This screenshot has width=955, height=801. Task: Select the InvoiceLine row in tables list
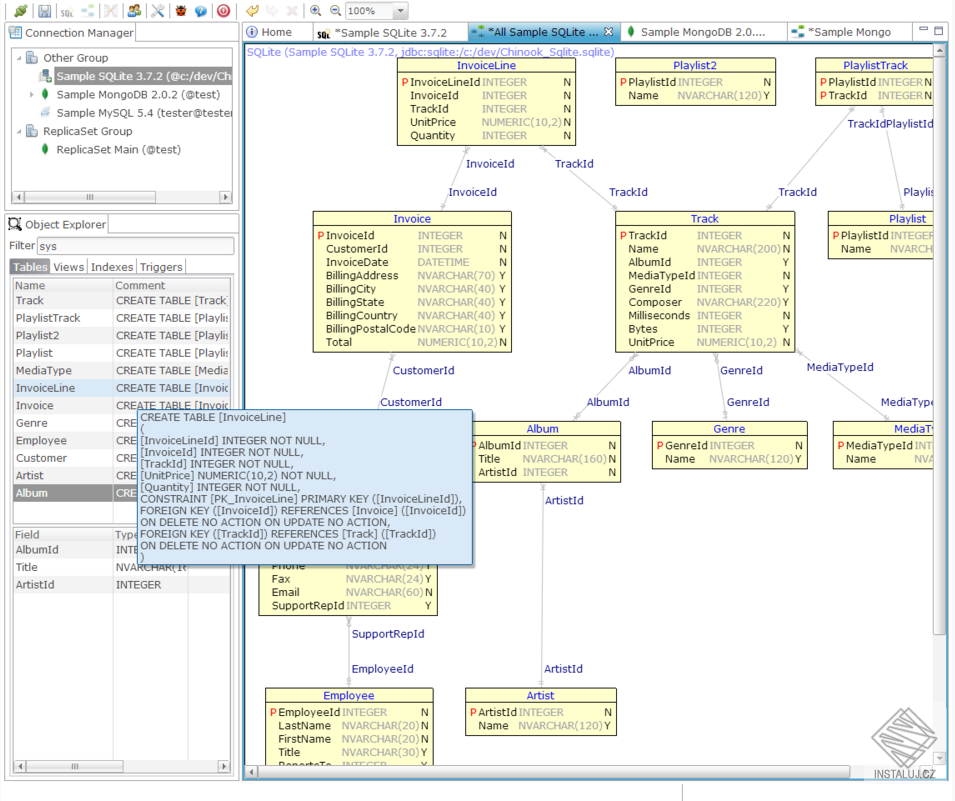coord(122,388)
